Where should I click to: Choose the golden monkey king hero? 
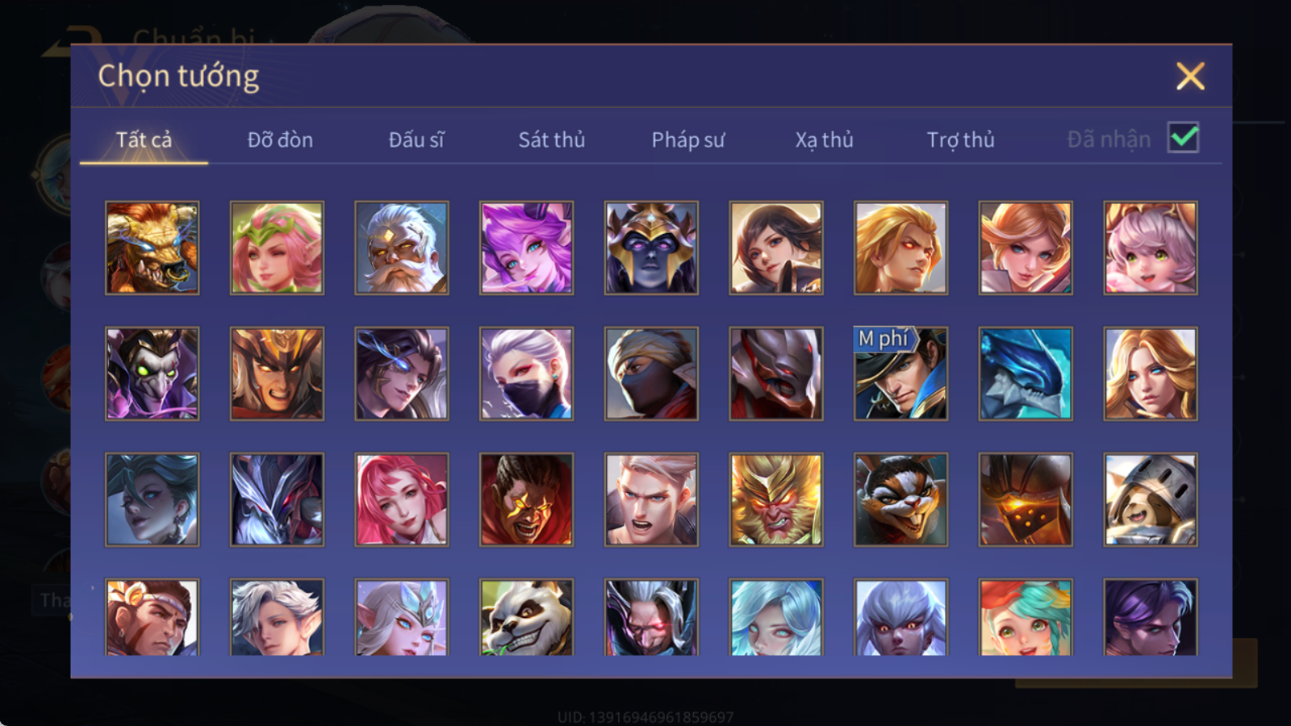point(776,500)
